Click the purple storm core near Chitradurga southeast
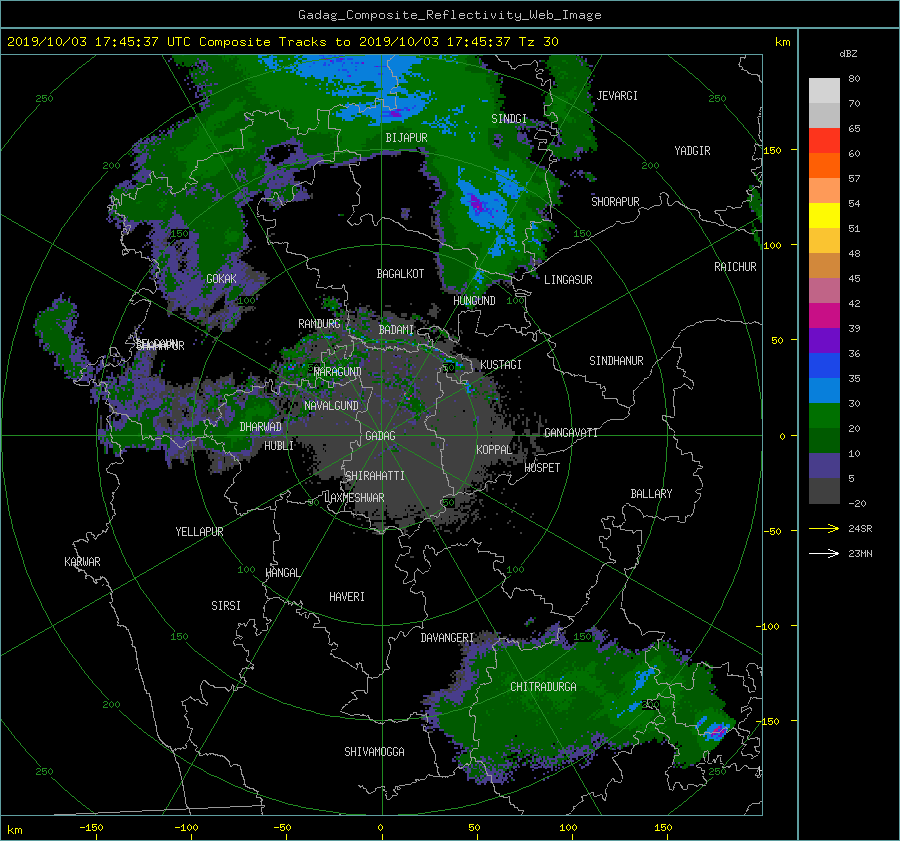 point(716,730)
